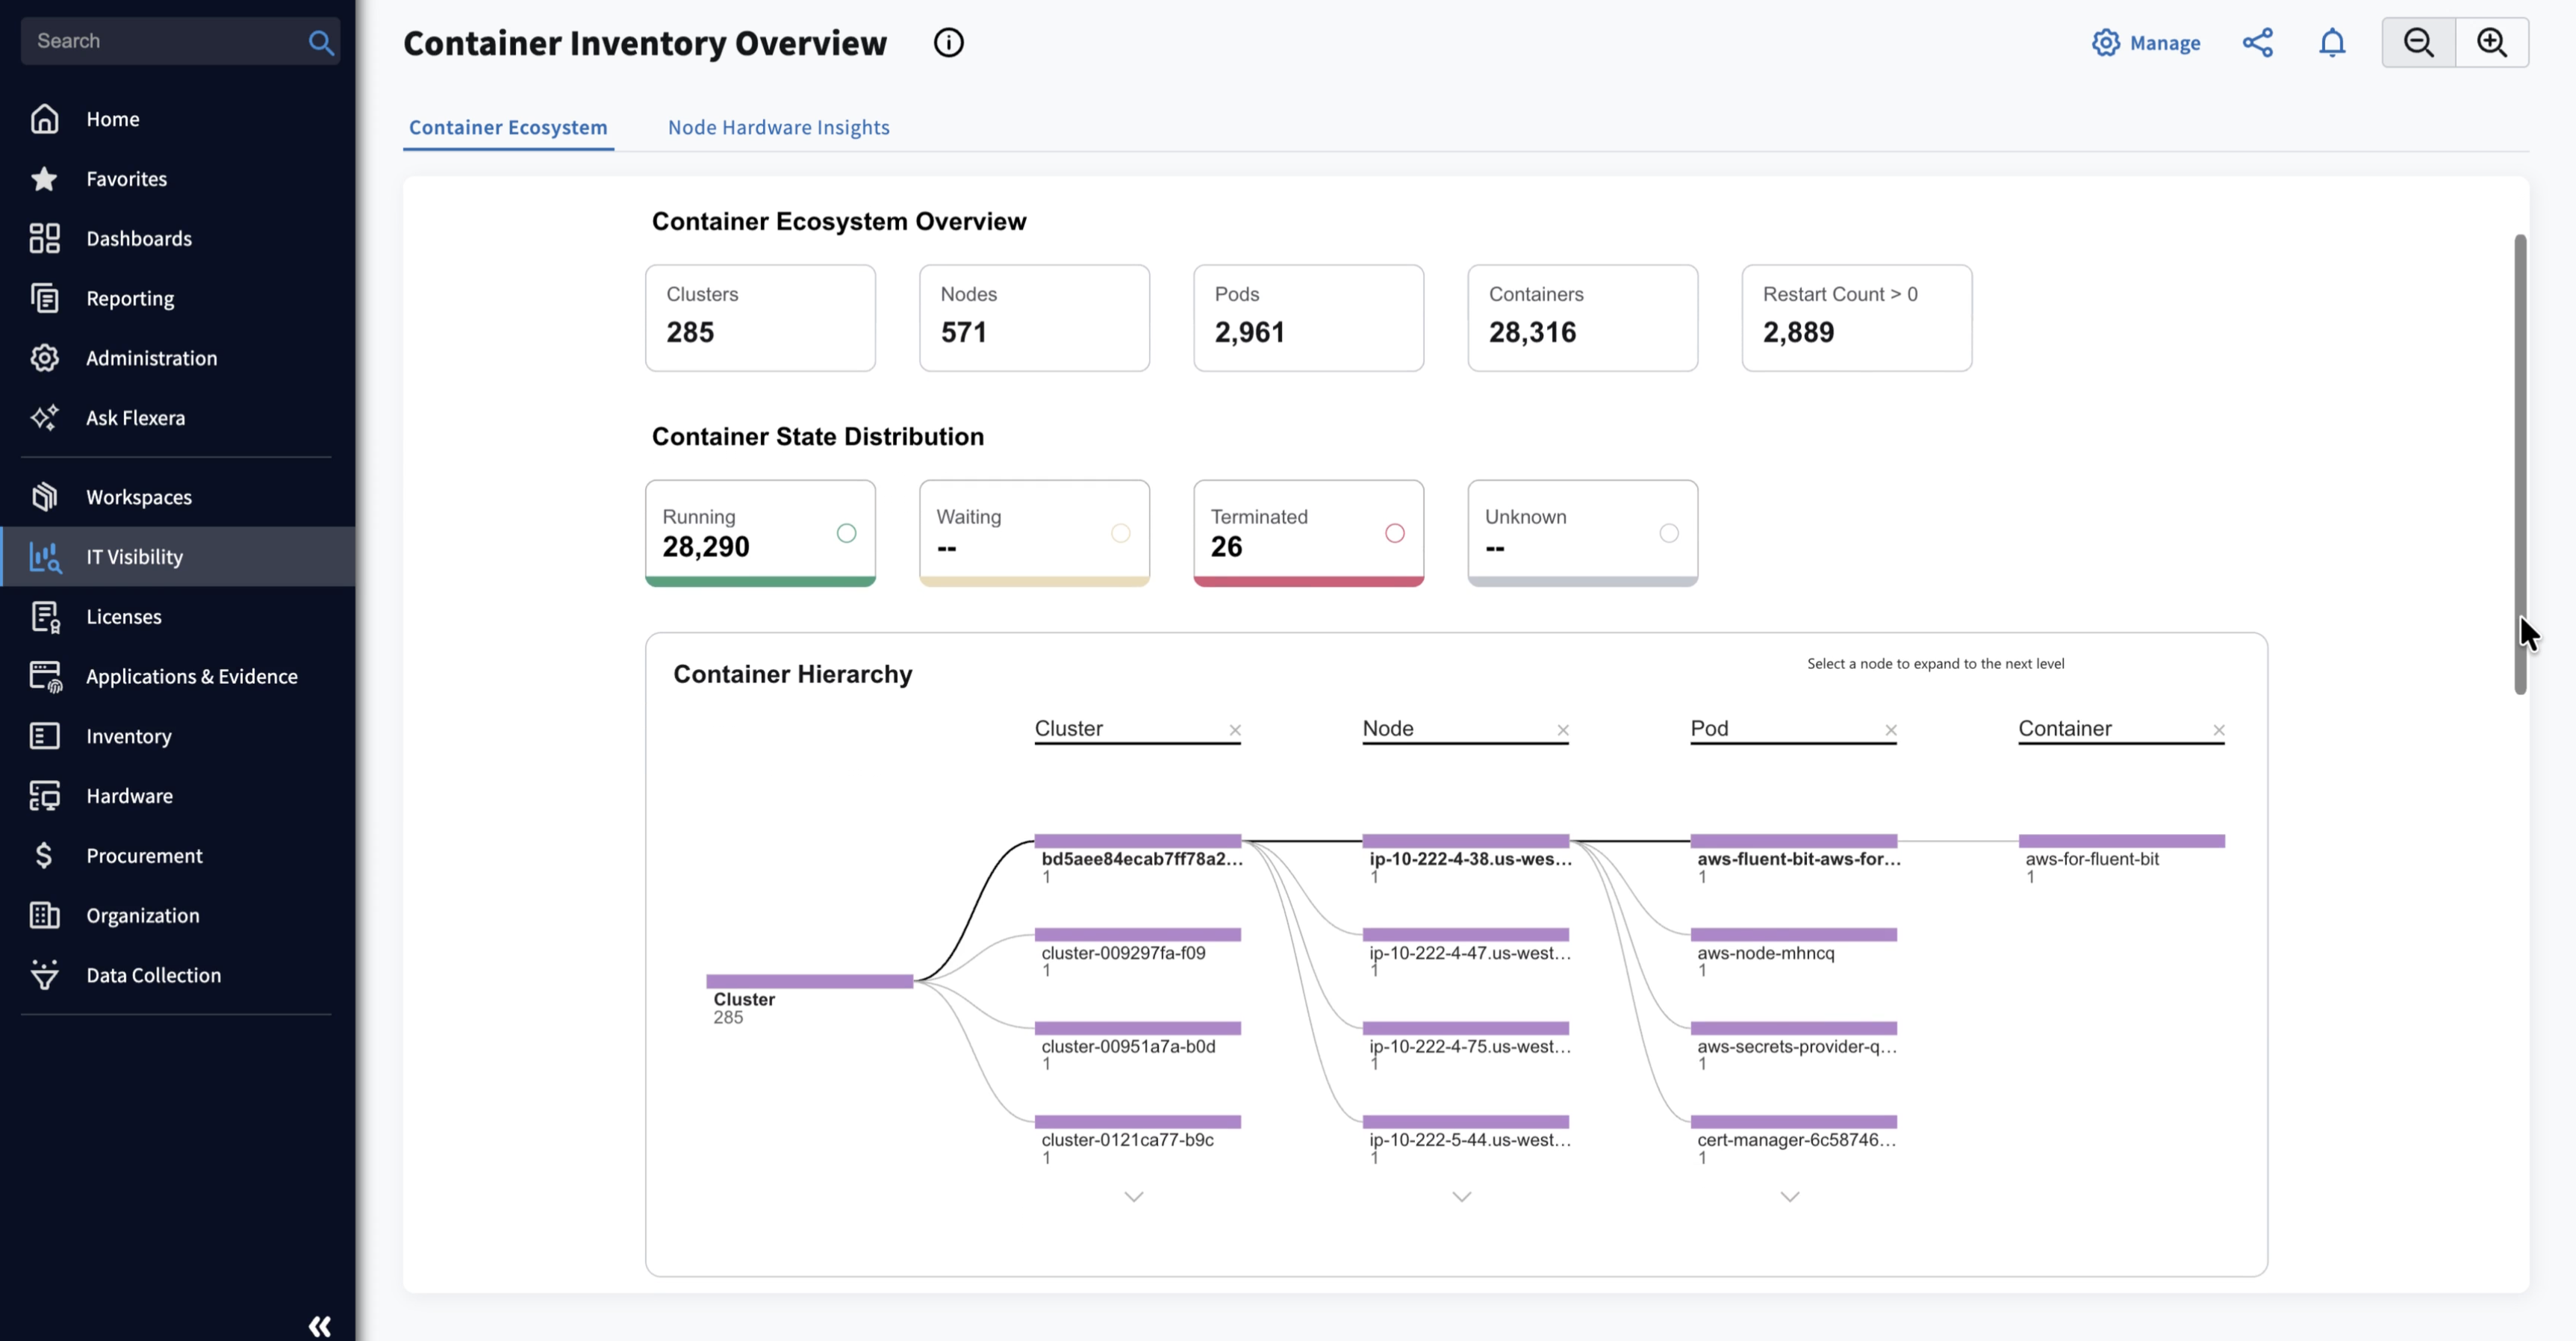Select the Unknown state circle
The image size is (2576, 1341).
pos(1668,533)
